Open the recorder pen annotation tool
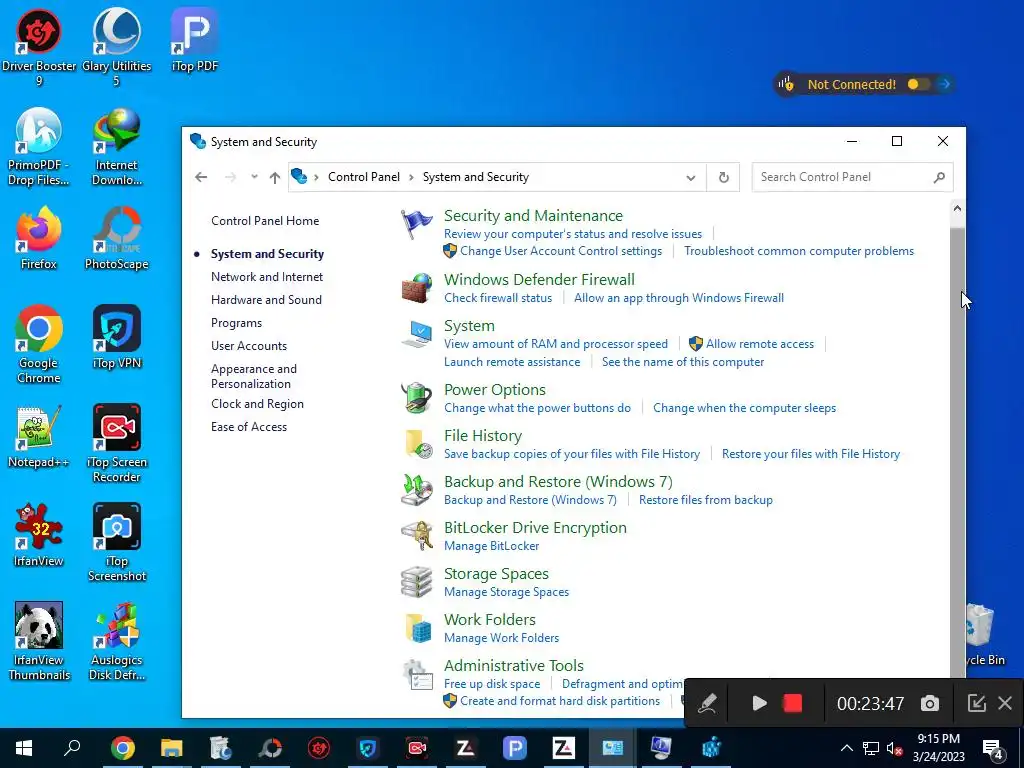 point(707,703)
